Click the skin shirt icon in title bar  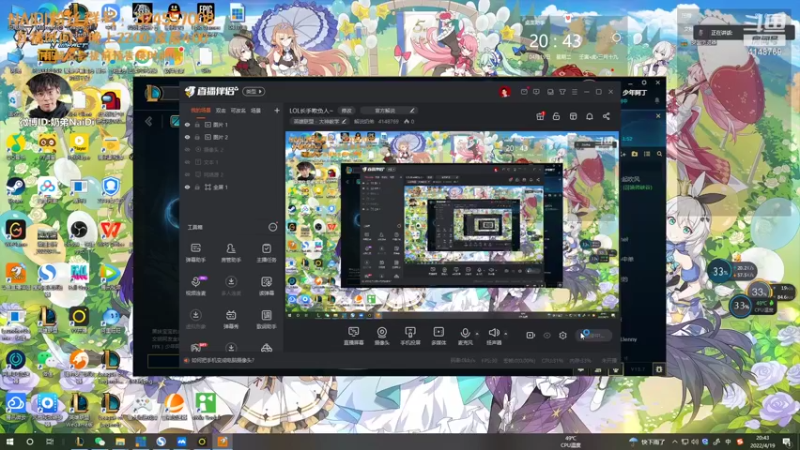pyautogui.click(x=562, y=92)
